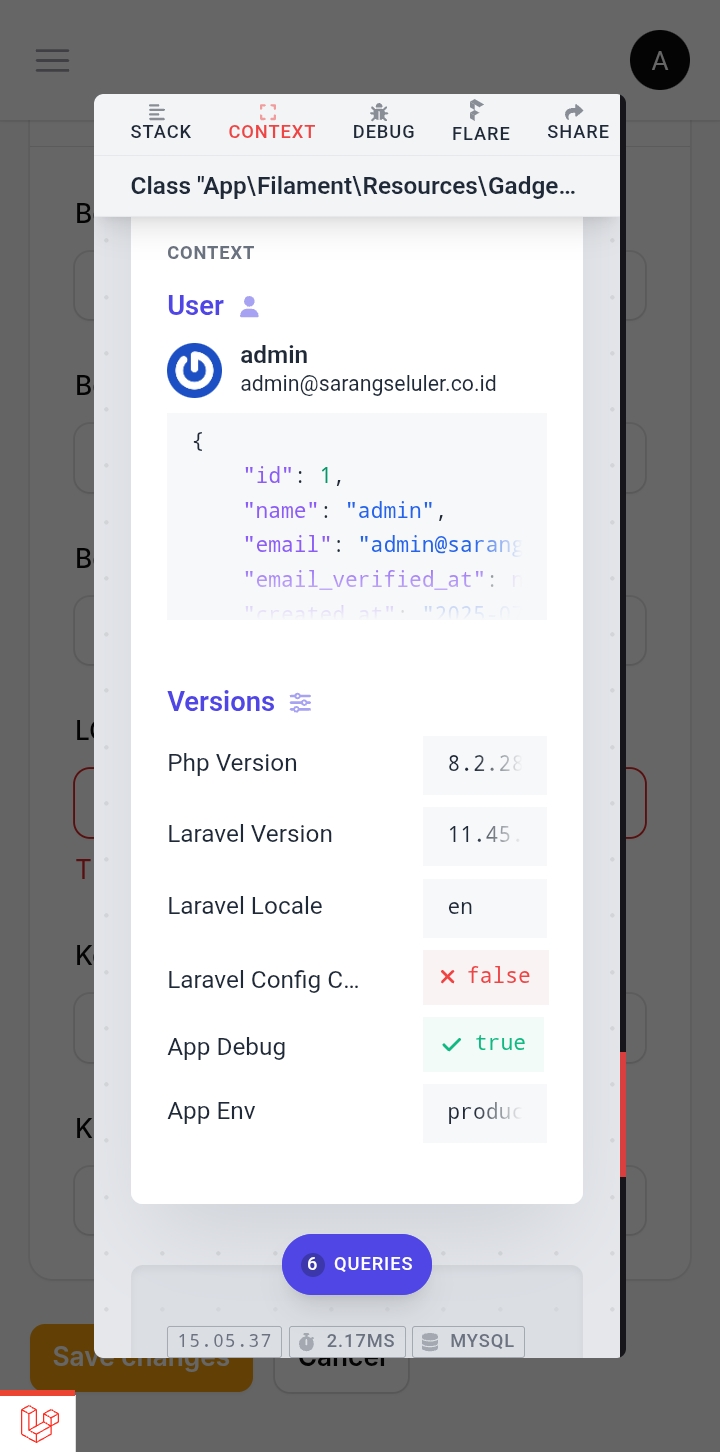Viewport: 720px width, 1452px height.
Task: Click the Share error button
Action: (x=578, y=122)
